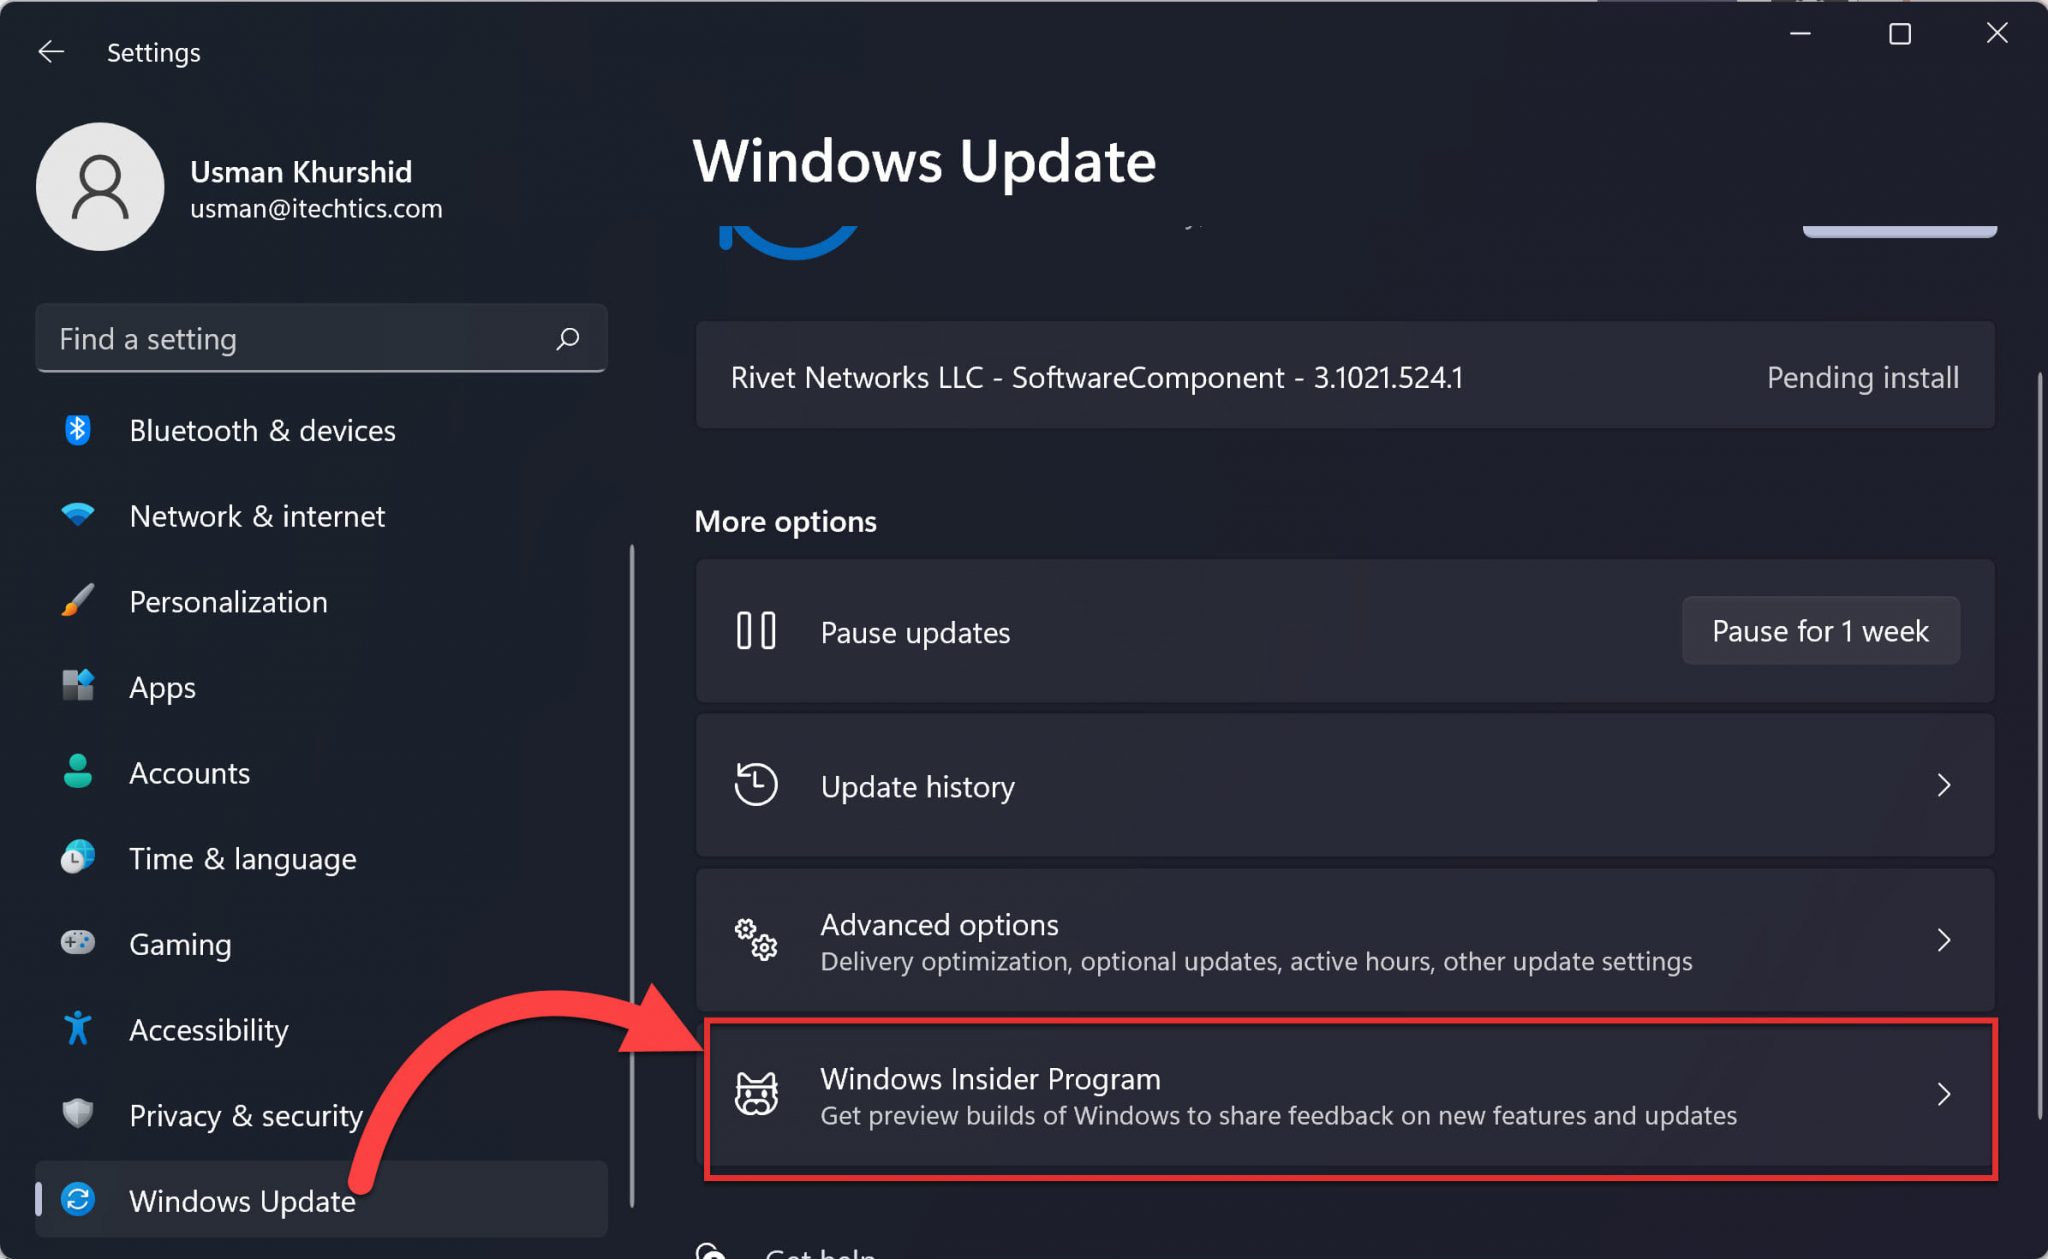The image size is (2048, 1259).
Task: Open Privacy & security shield icon
Action: [78, 1115]
